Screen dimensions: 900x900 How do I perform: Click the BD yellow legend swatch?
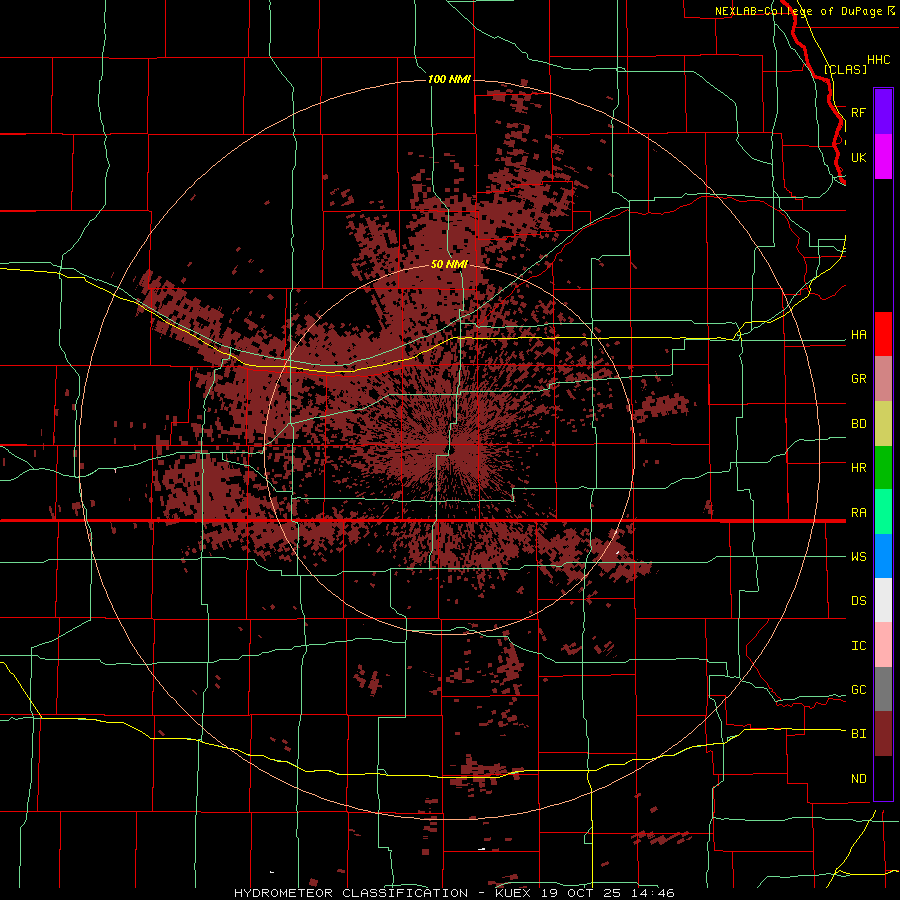point(883,424)
